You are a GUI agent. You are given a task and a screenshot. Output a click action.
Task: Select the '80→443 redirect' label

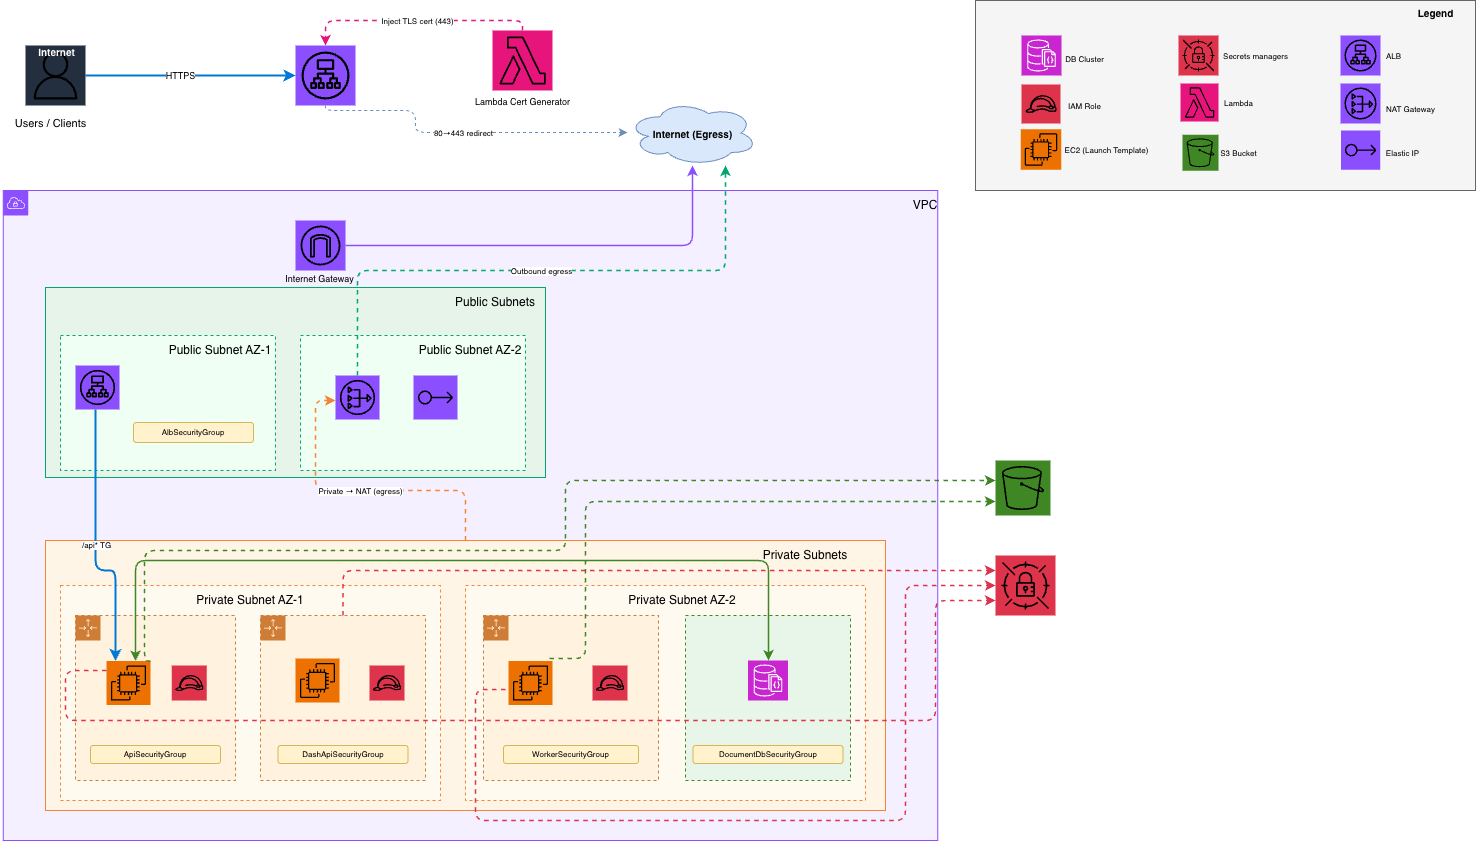463,133
